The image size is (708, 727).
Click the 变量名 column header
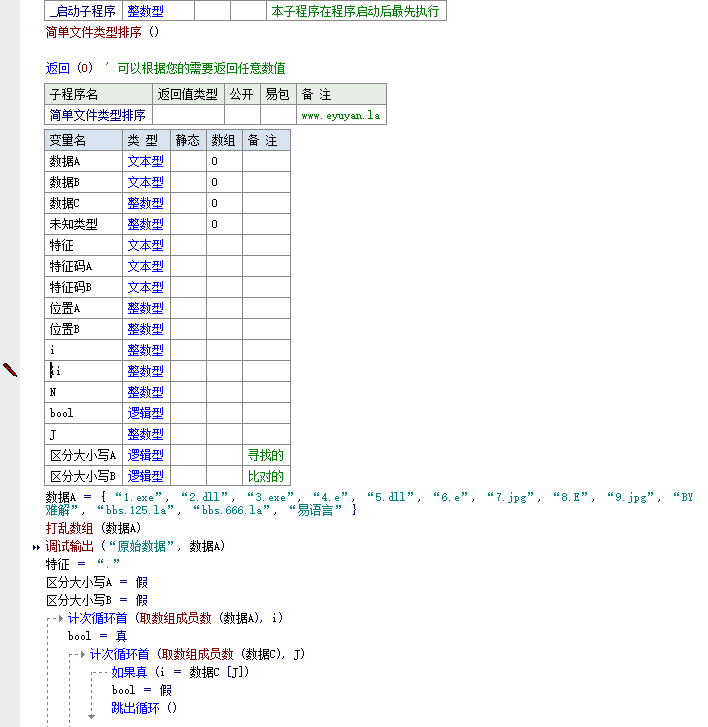[x=83, y=140]
